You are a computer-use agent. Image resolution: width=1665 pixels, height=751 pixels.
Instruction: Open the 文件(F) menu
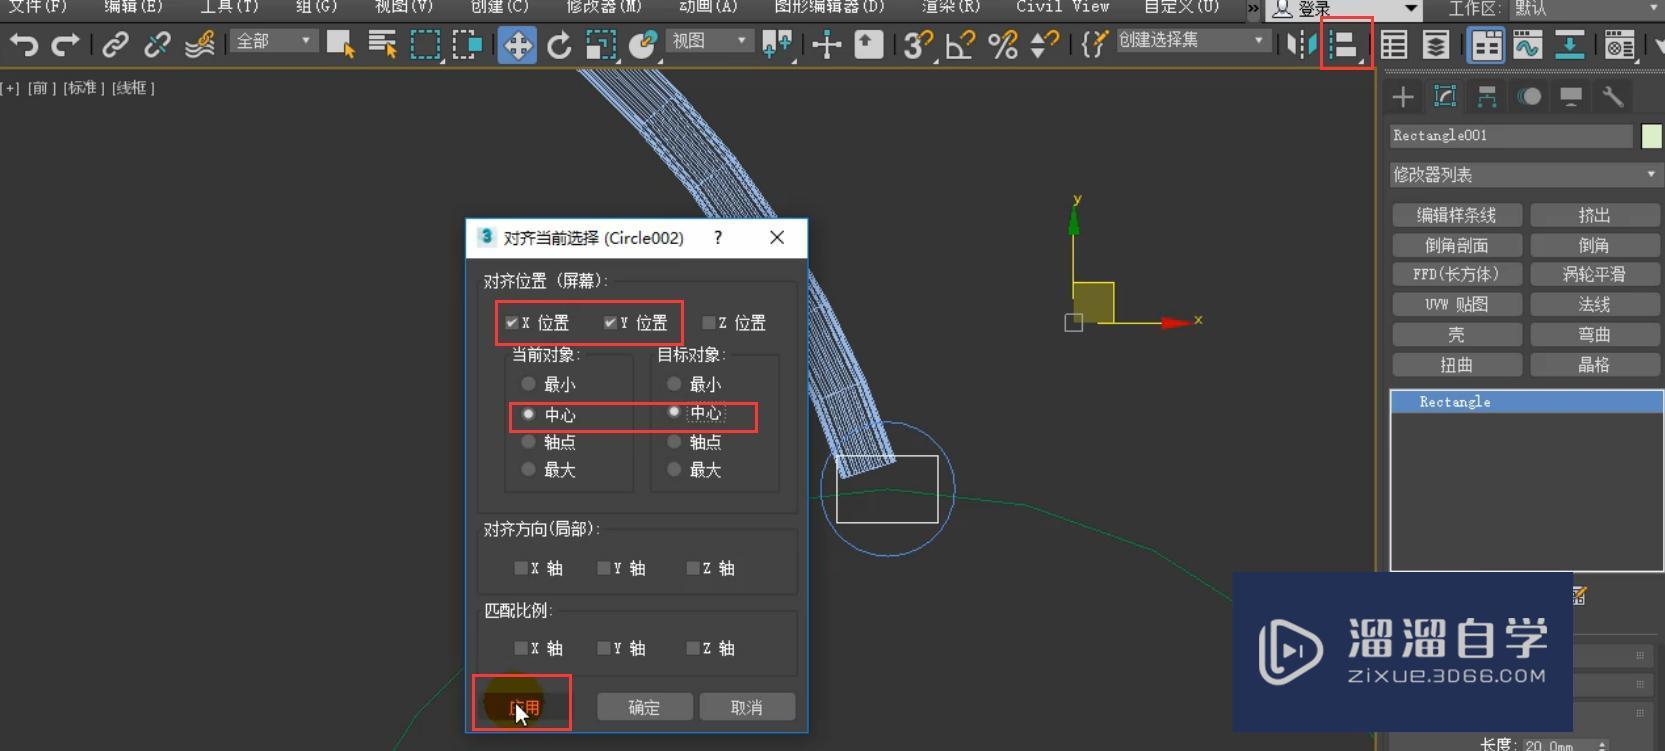38,7
